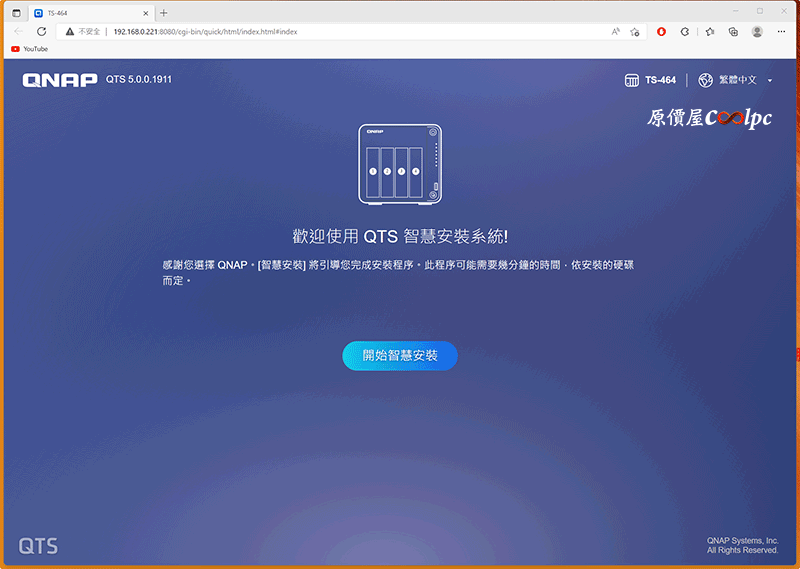This screenshot has height=569, width=800.
Task: Click the QNAP Systems, Inc. copyright text
Action: click(742, 546)
